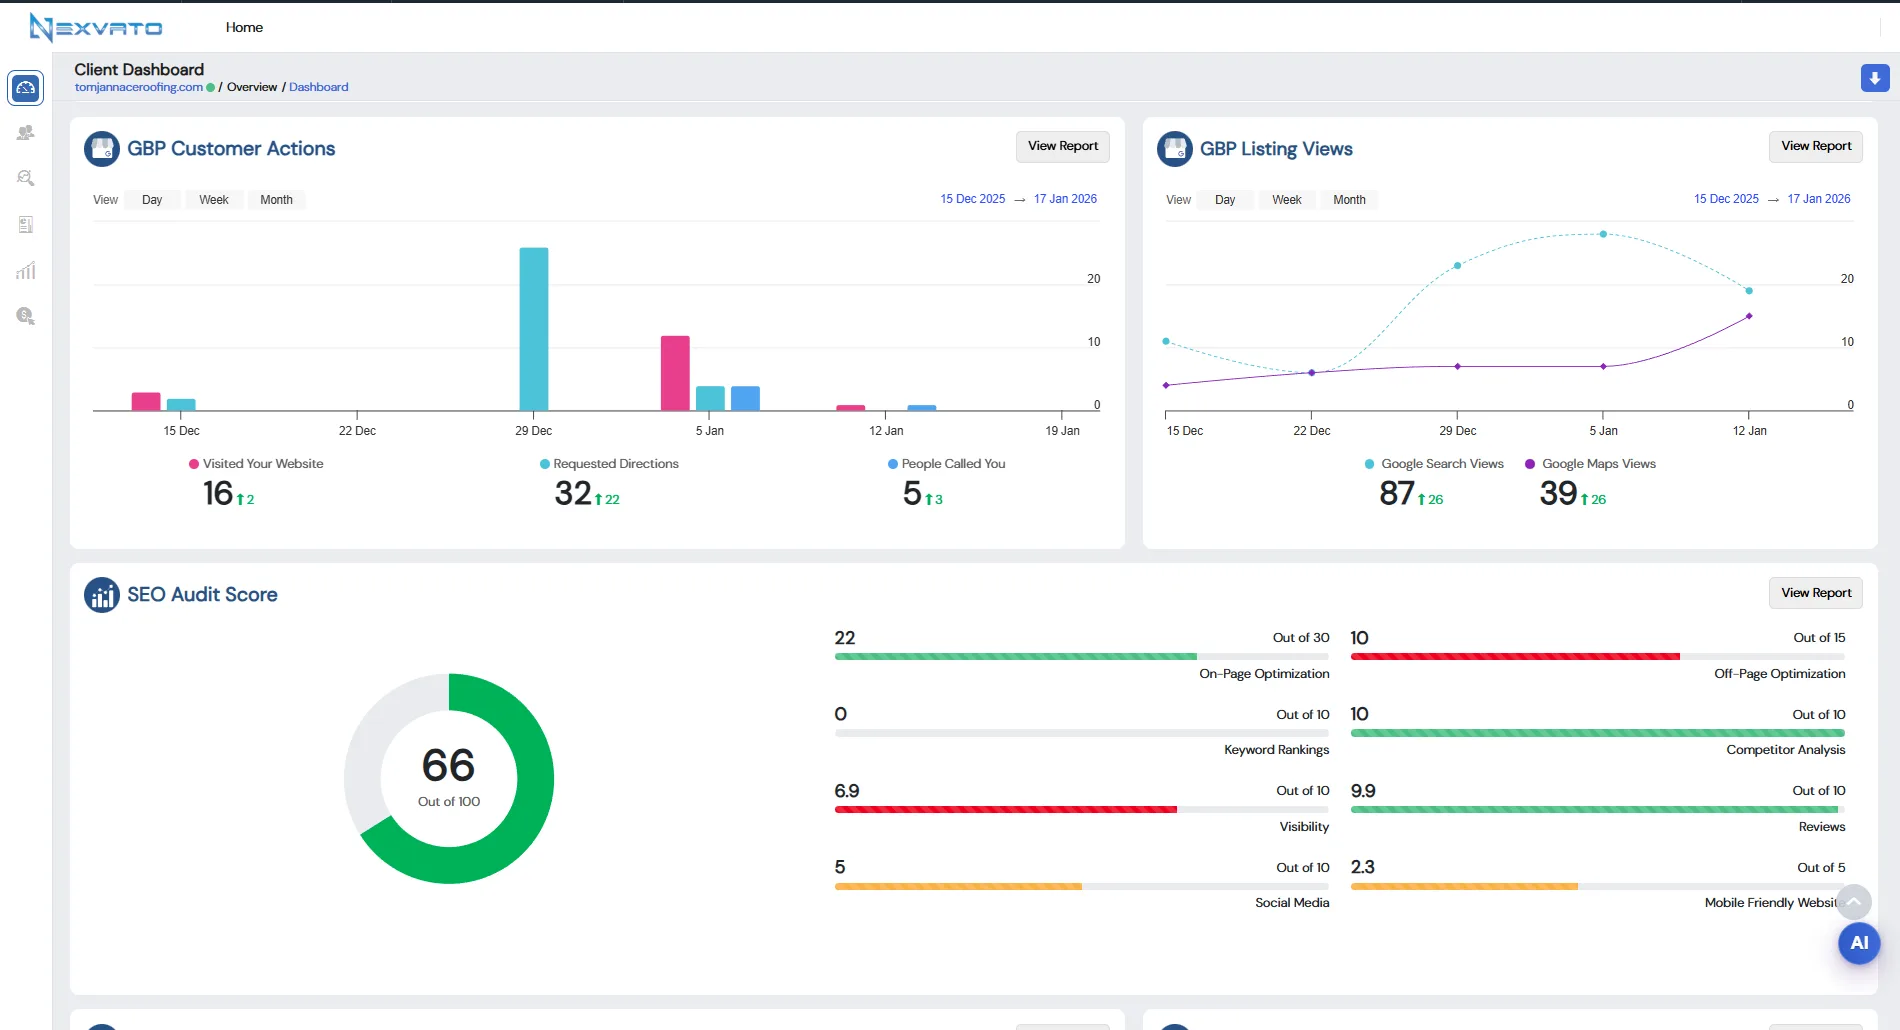Image resolution: width=1900 pixels, height=1030 pixels.
Task: Open the clients section from the sidebar
Action: pyautogui.click(x=25, y=132)
